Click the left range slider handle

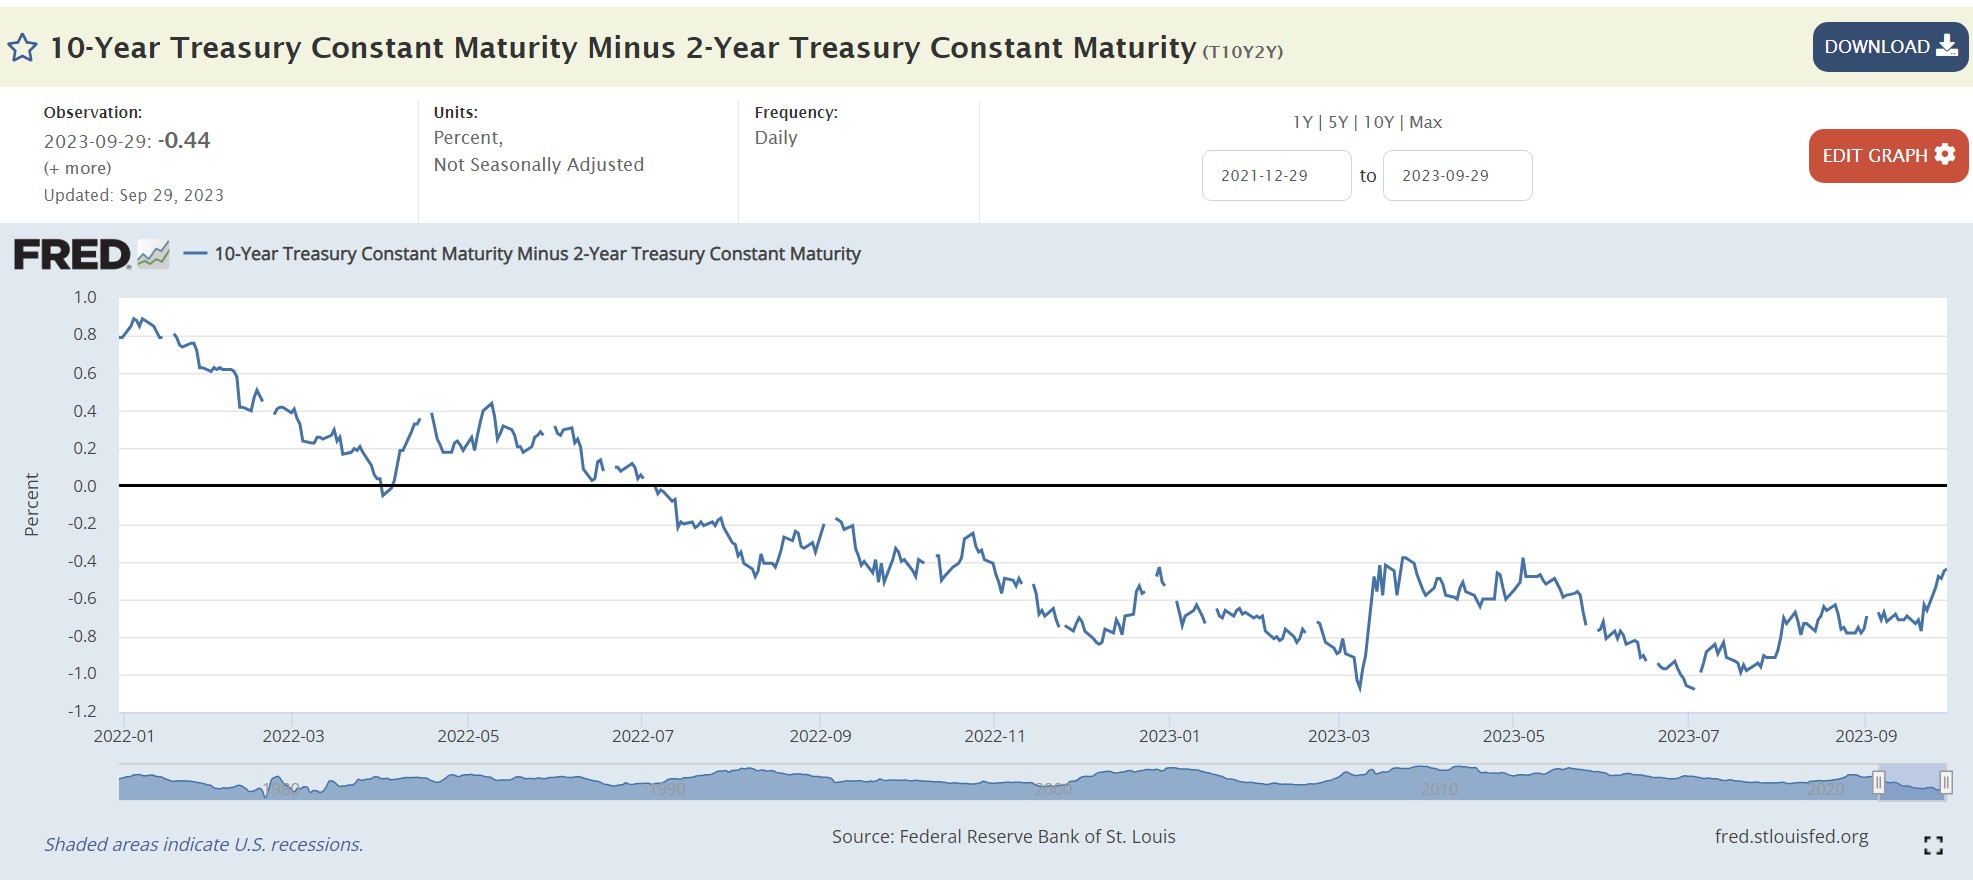click(1879, 782)
